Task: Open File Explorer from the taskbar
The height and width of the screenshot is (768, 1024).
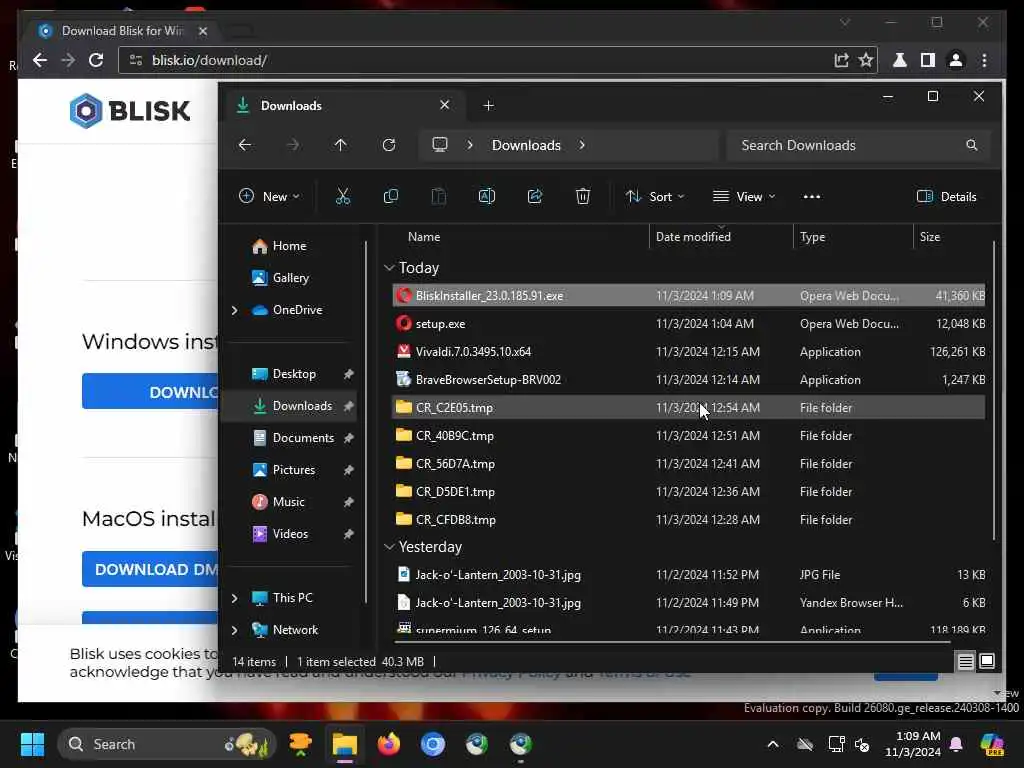Action: (x=344, y=744)
